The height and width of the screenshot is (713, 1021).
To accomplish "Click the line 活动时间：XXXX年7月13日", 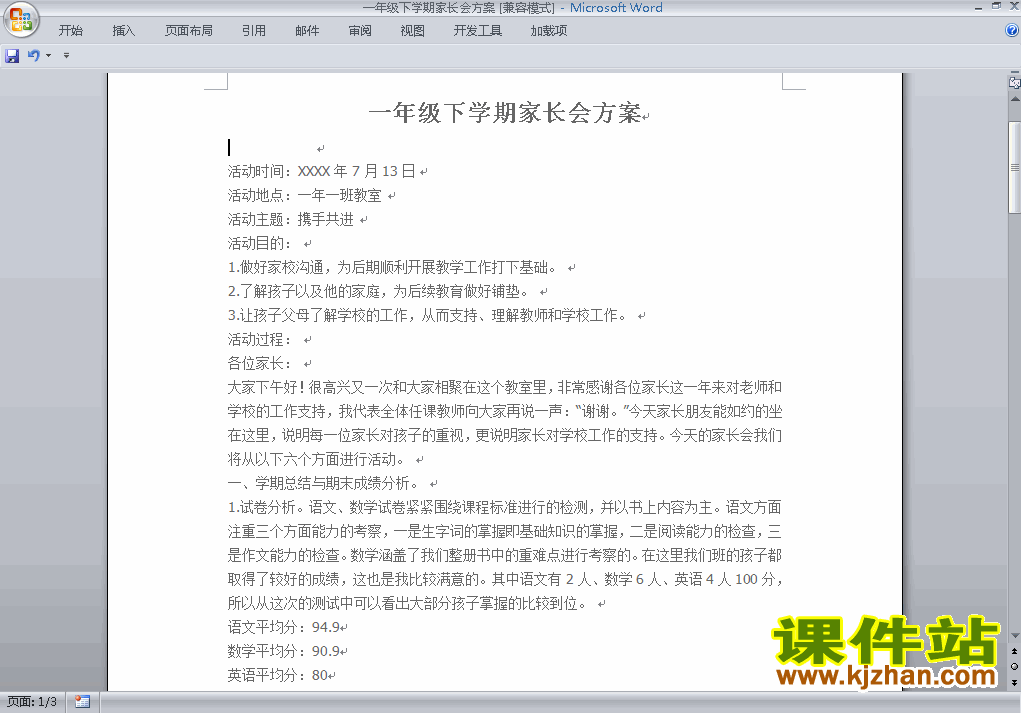I will [322, 171].
